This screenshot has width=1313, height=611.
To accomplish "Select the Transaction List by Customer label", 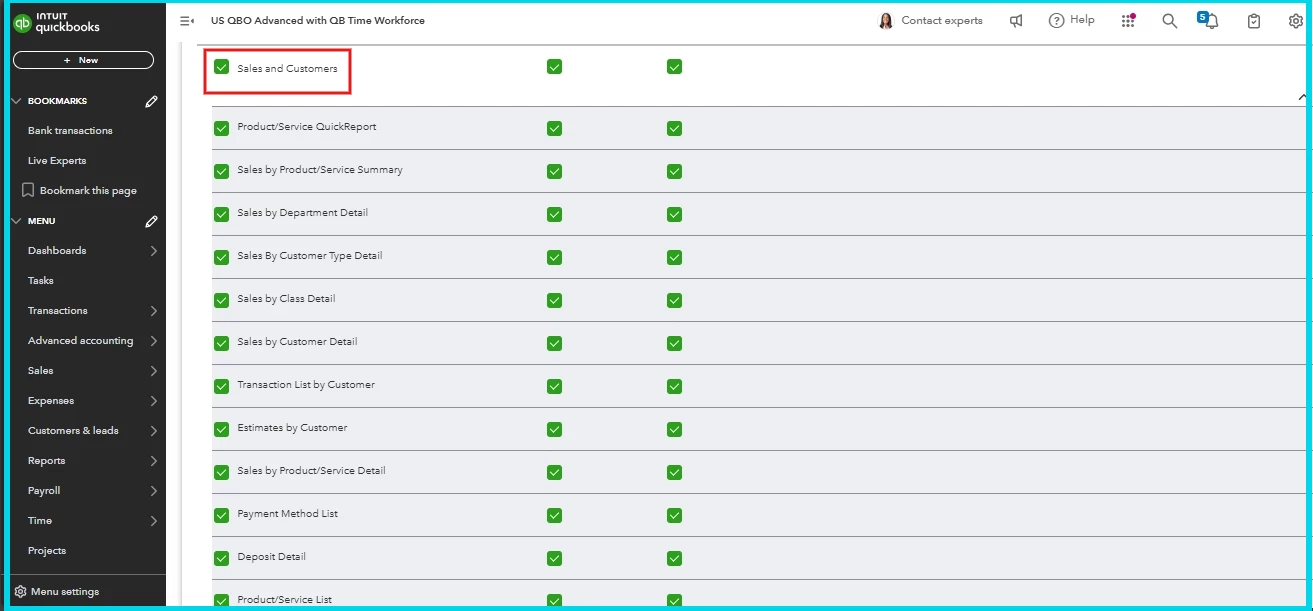I will click(306, 385).
